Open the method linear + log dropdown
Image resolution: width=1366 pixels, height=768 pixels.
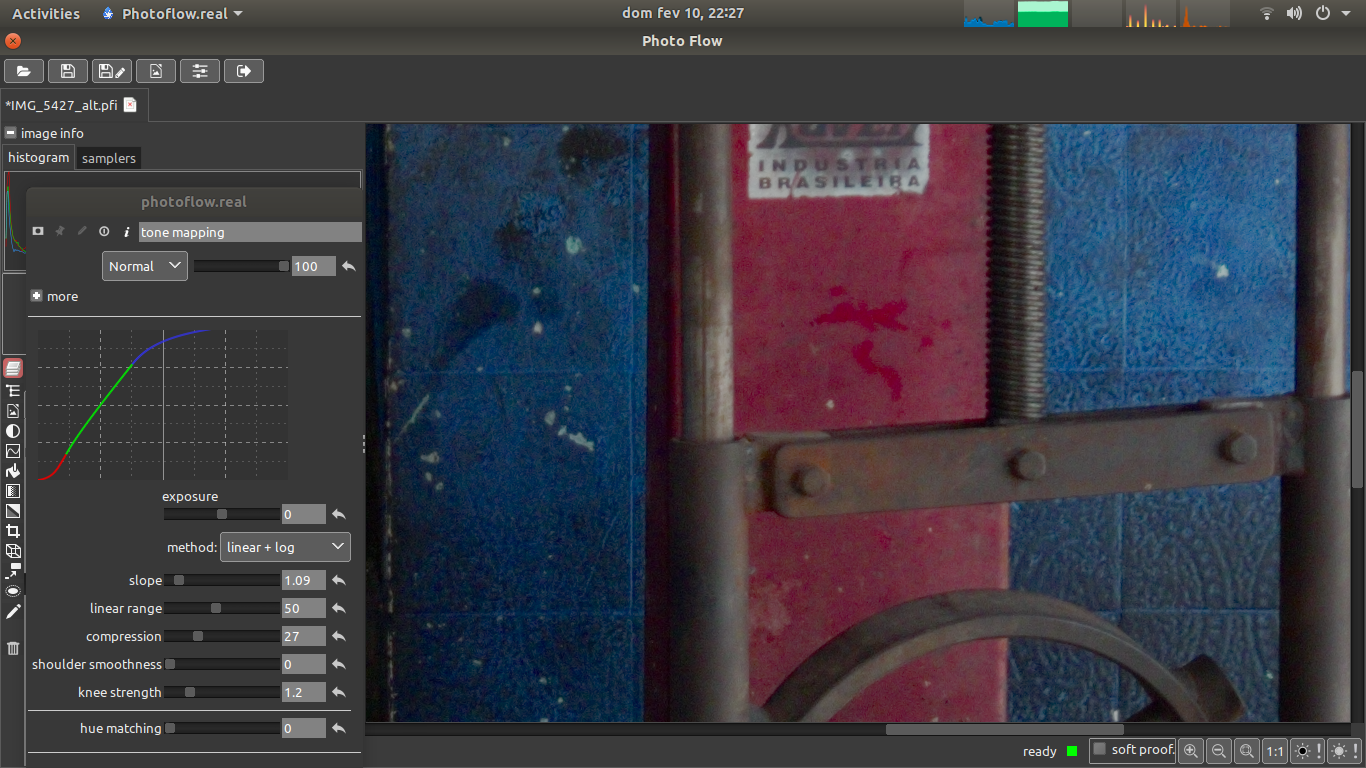pos(285,547)
